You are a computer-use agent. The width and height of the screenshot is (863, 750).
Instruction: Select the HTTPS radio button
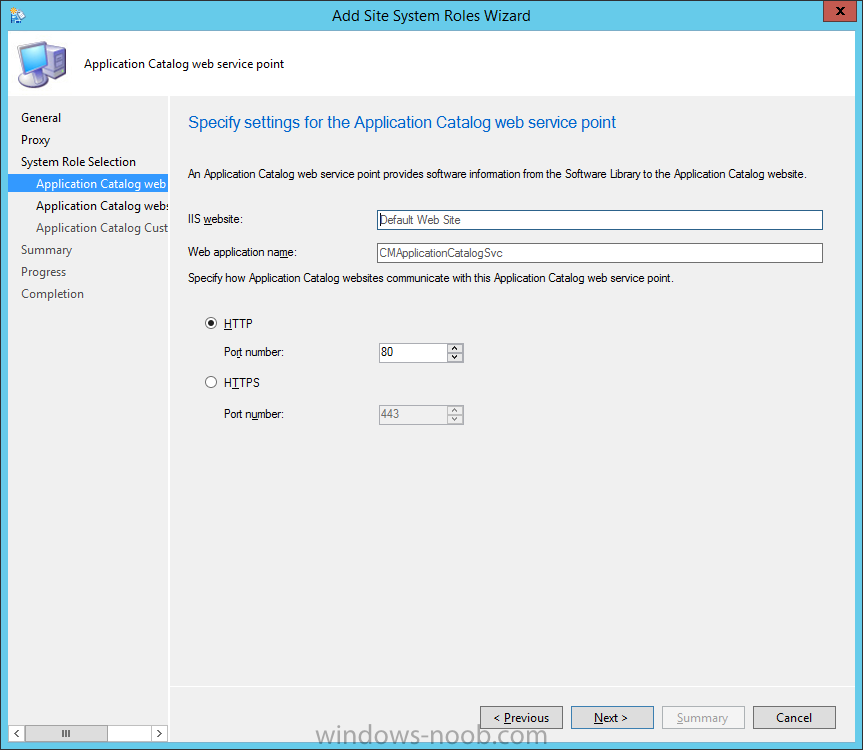click(211, 382)
